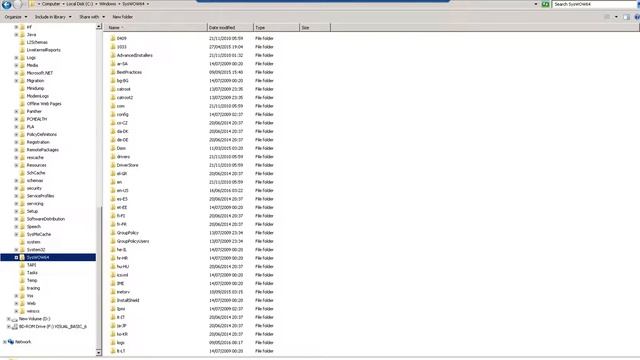Expand the SoftwareDistribution tree node
The width and height of the screenshot is (640, 360).
tap(16, 219)
